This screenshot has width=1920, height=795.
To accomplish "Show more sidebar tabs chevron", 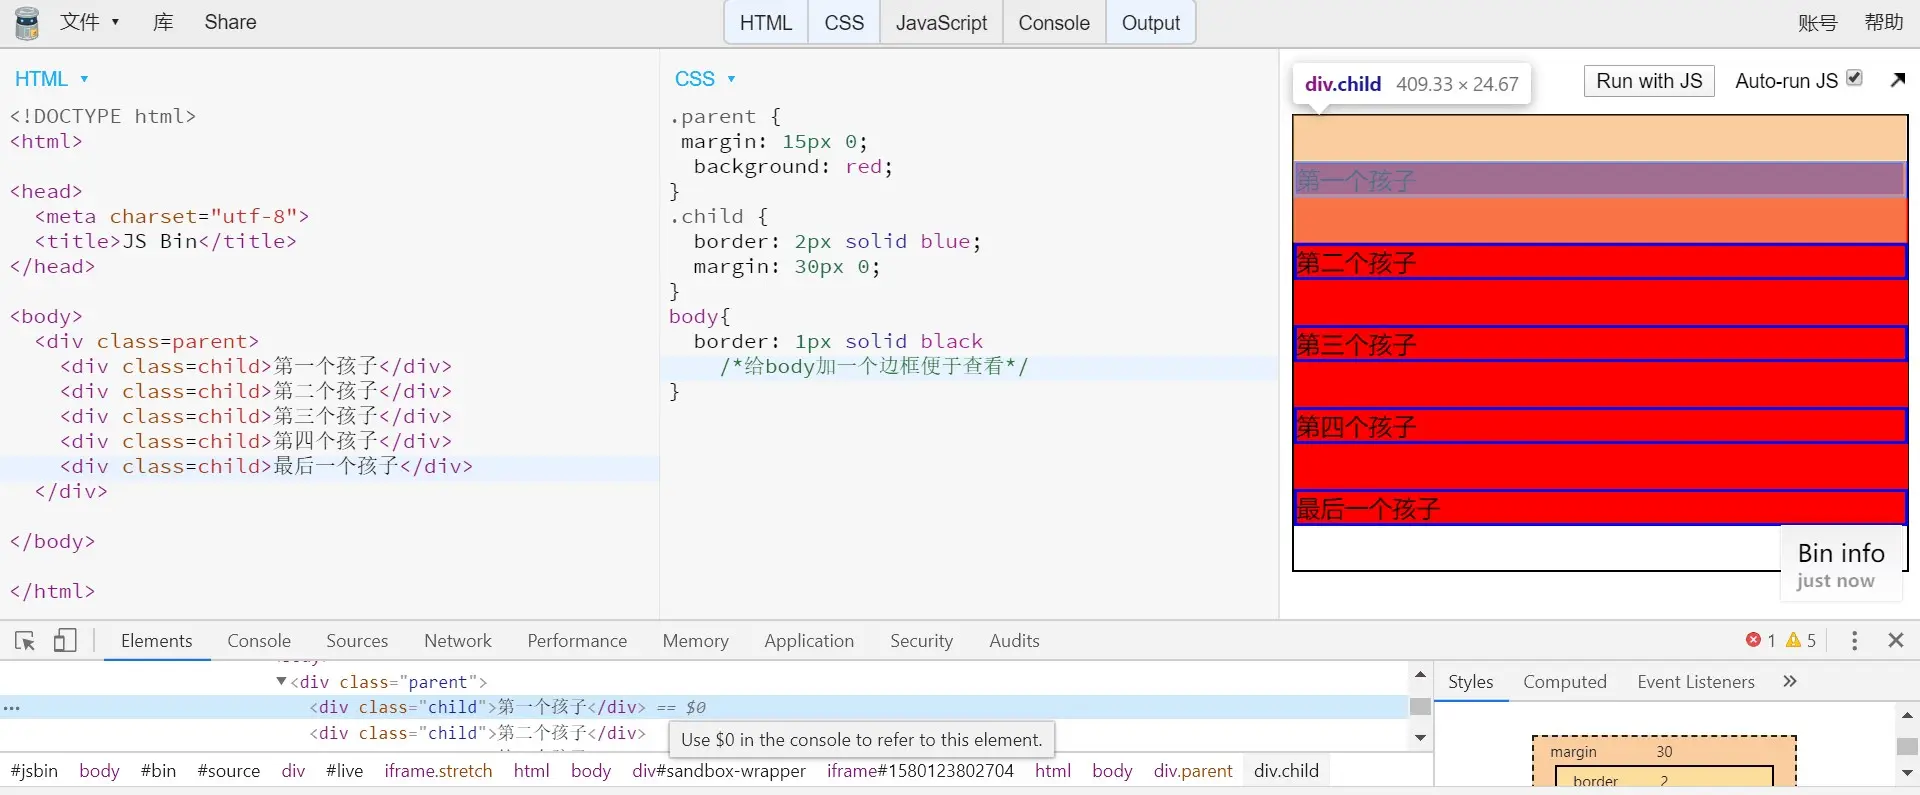I will tap(1790, 681).
